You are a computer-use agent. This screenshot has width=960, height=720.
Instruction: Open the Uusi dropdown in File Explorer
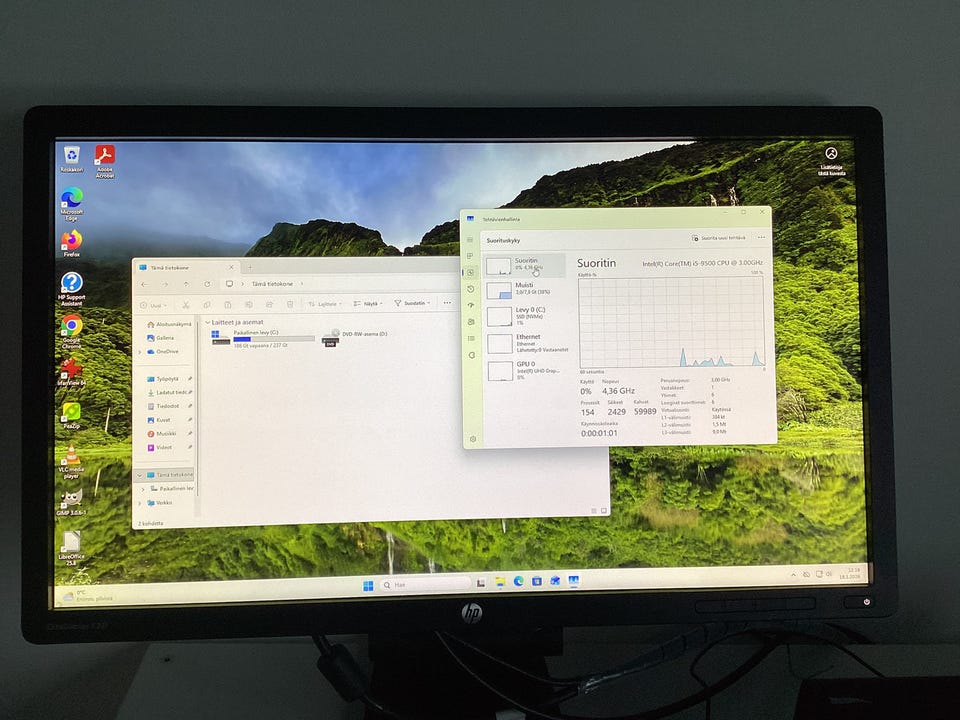point(153,305)
